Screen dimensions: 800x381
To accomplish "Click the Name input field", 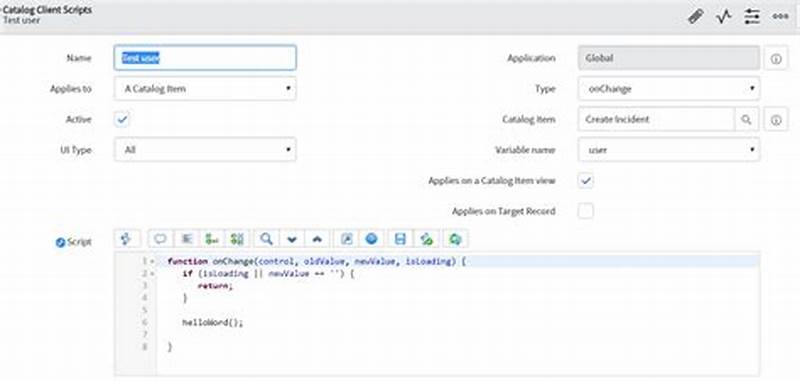I will pyautogui.click(x=205, y=58).
